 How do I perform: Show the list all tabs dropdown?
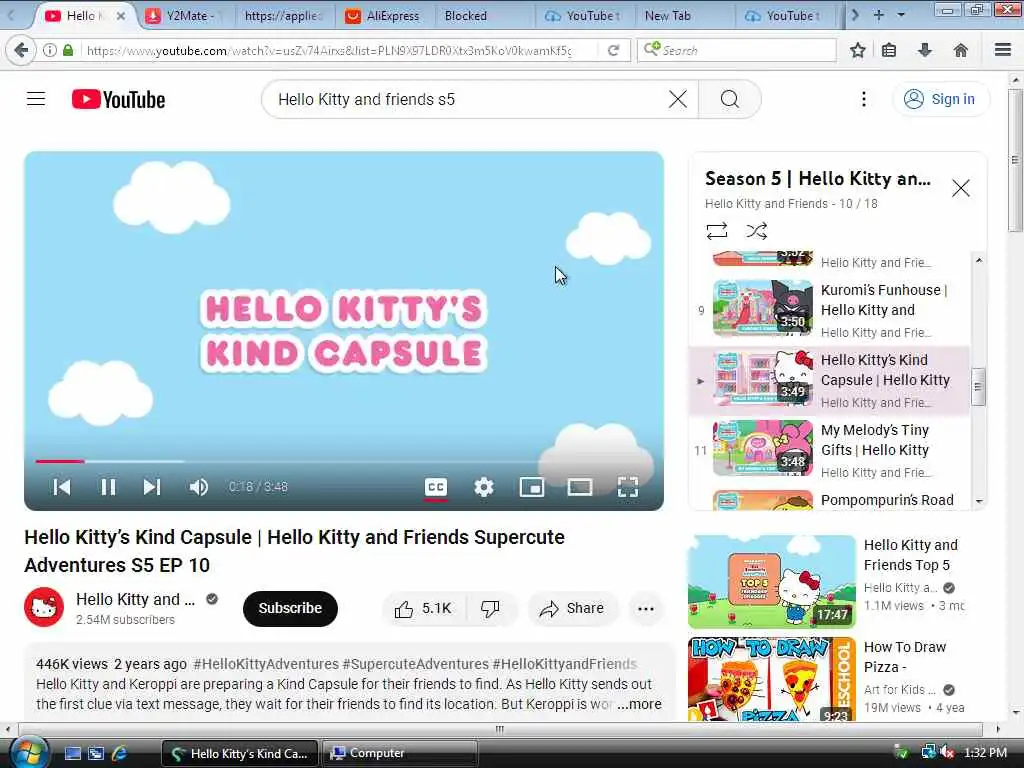coord(901,15)
